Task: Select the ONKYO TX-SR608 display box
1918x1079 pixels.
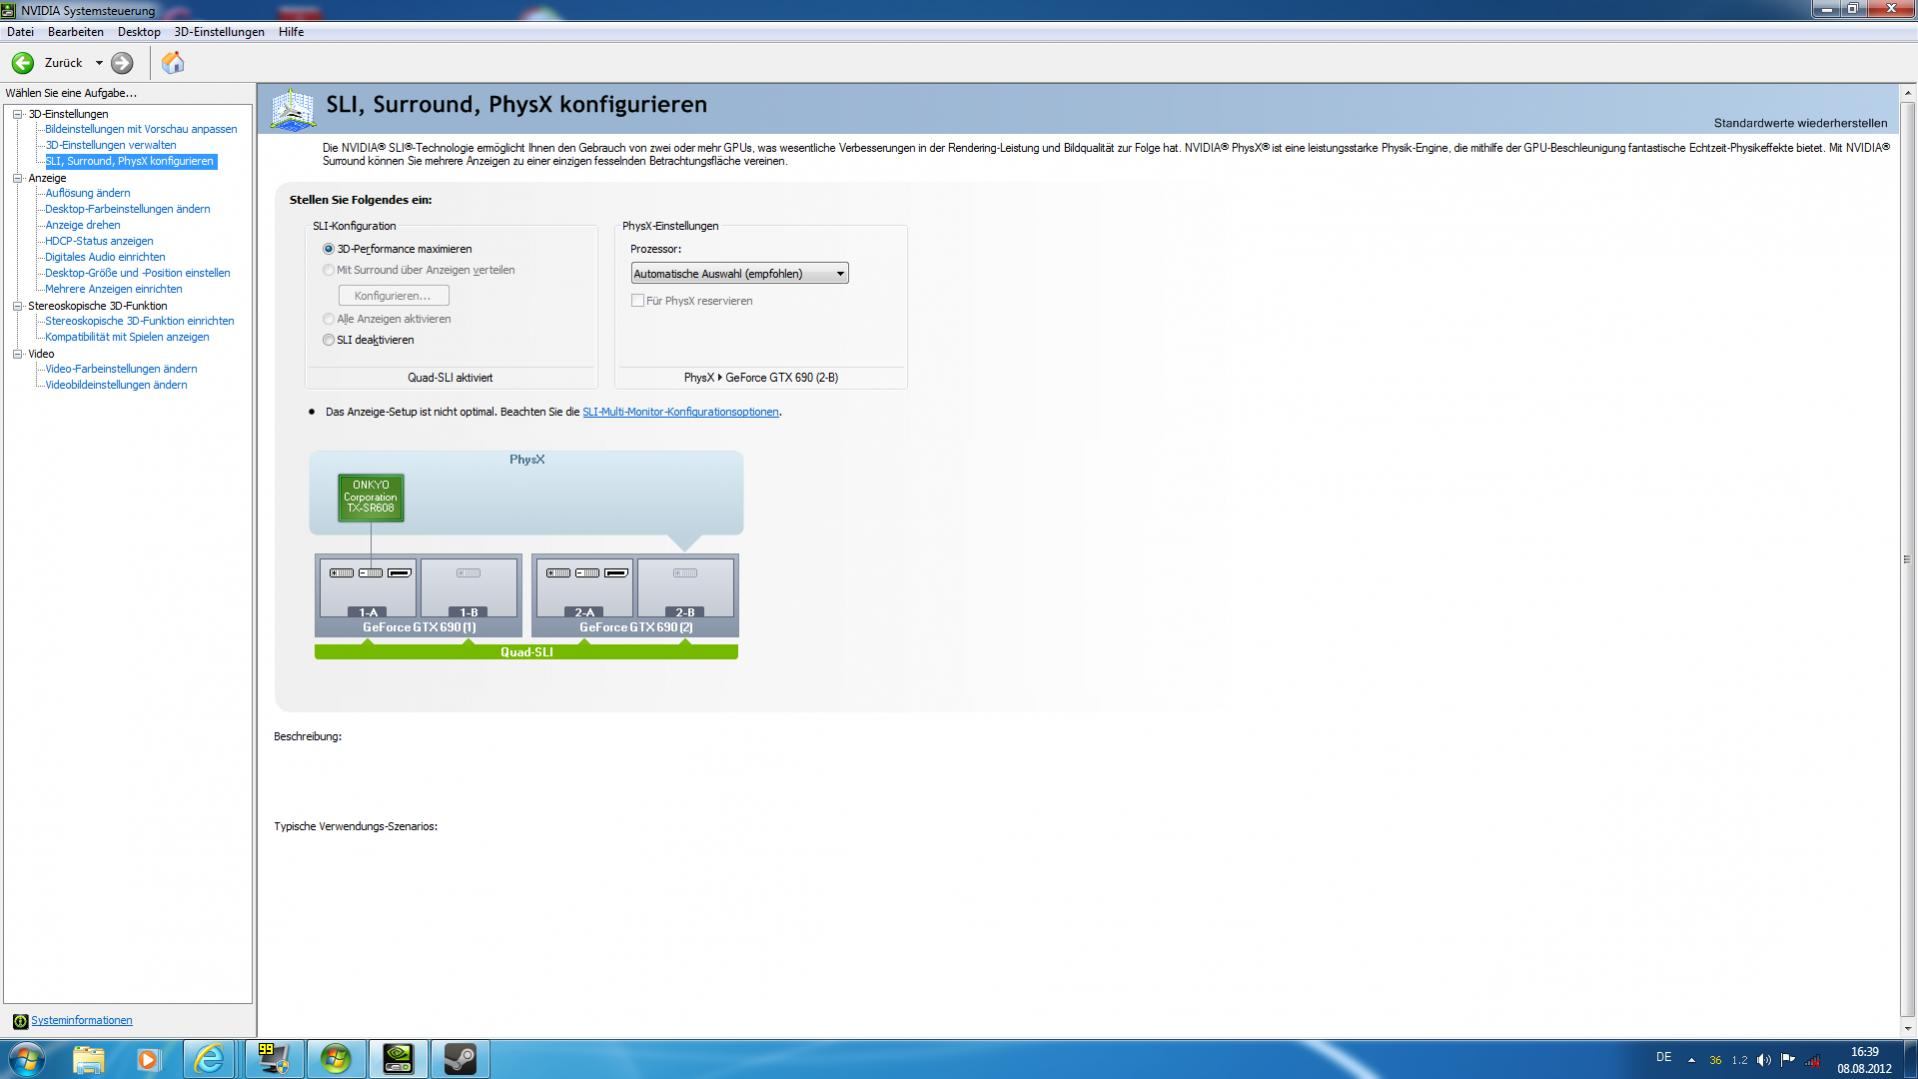Action: (x=371, y=497)
